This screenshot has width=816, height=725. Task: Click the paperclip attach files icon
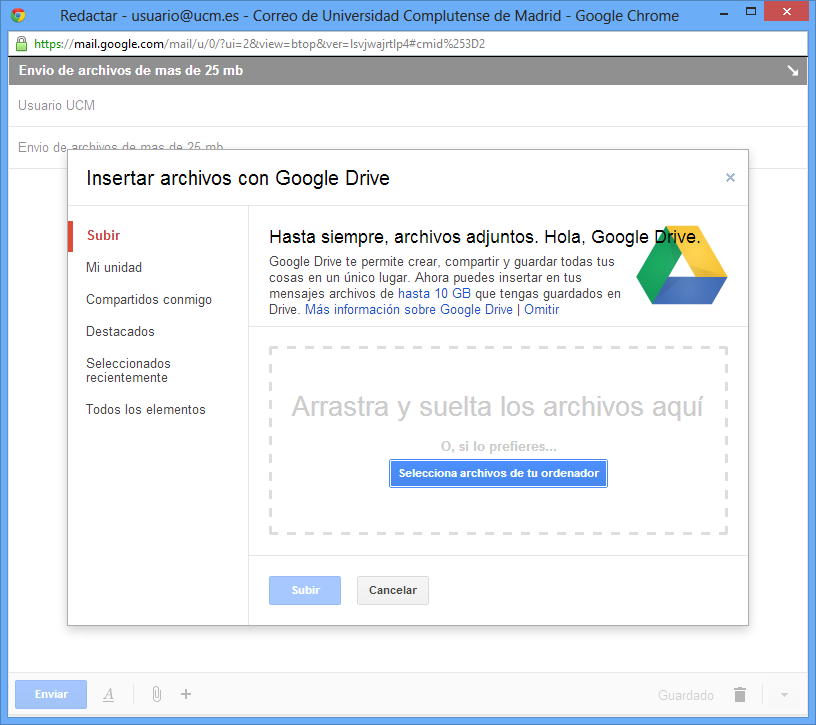157,694
